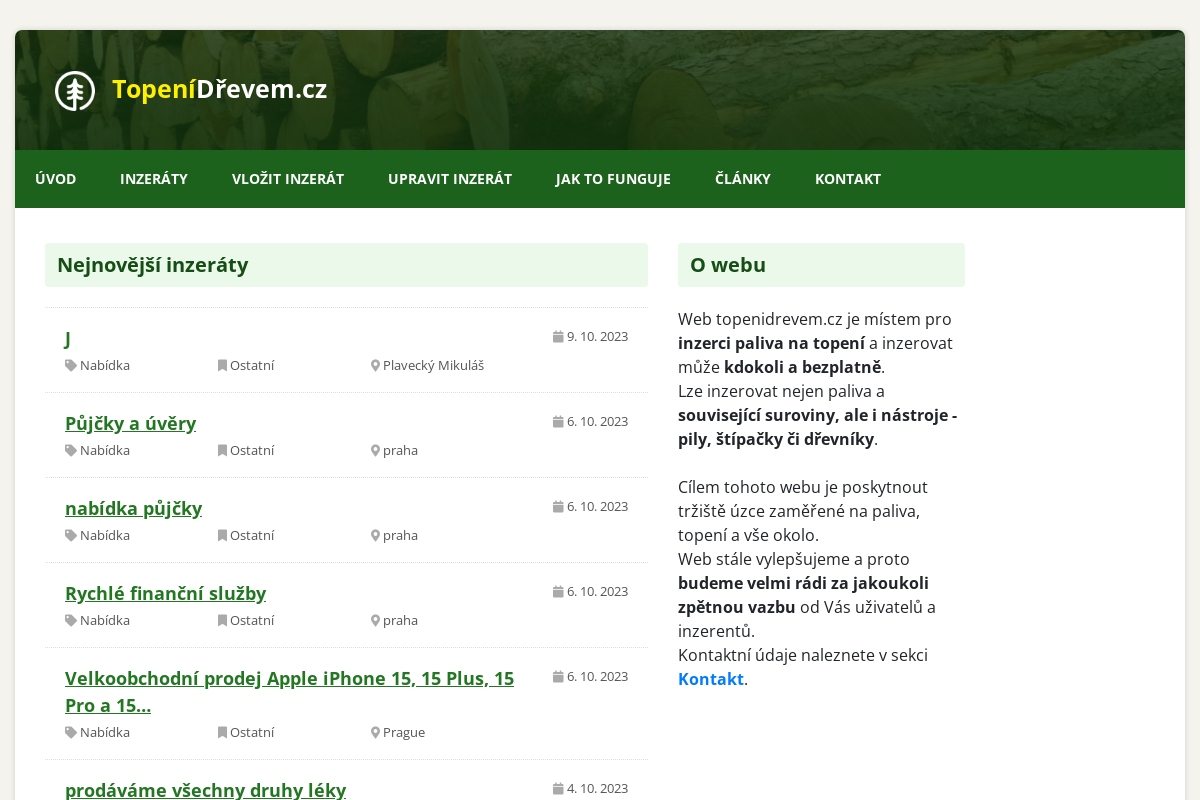
Task: Open the Půjčky a úvěry listing
Action: 130,423
